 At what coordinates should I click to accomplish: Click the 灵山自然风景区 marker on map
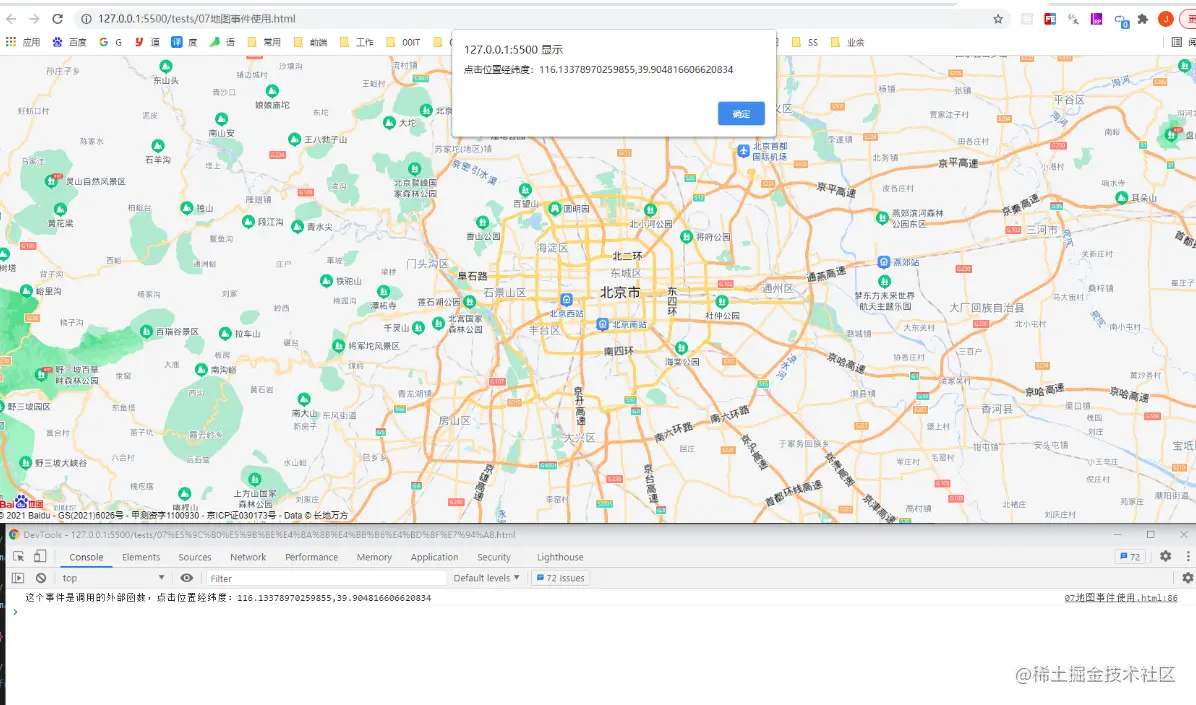pos(52,181)
